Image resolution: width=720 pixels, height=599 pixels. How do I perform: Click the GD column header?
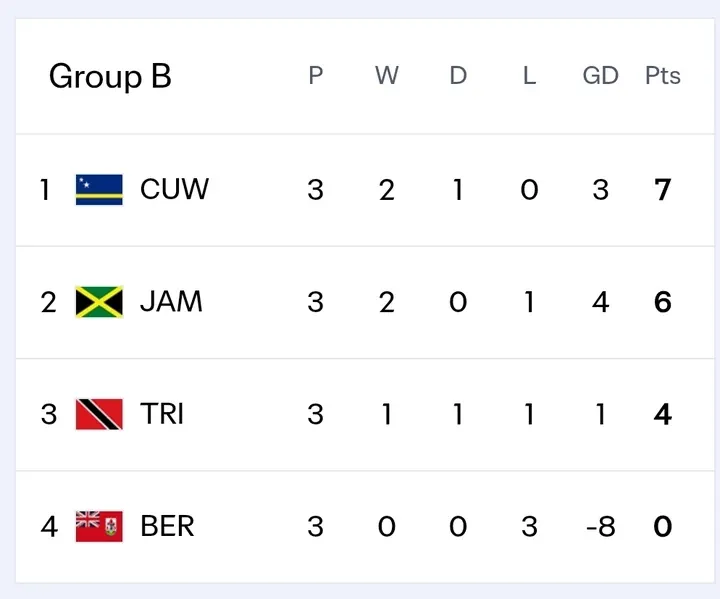point(600,76)
